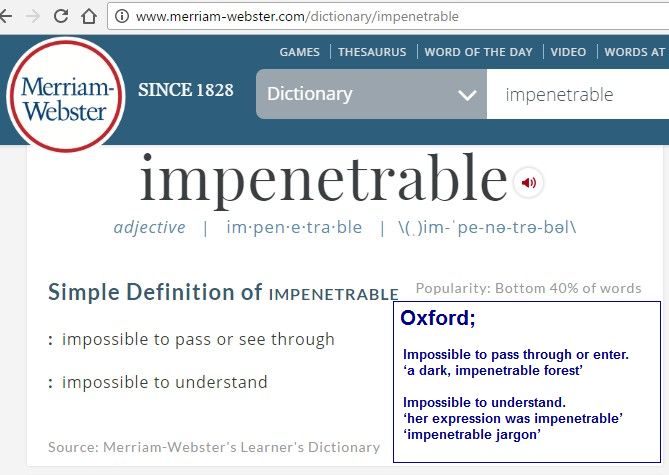Open the Video menu item
This screenshot has width=669, height=475.
pos(568,52)
